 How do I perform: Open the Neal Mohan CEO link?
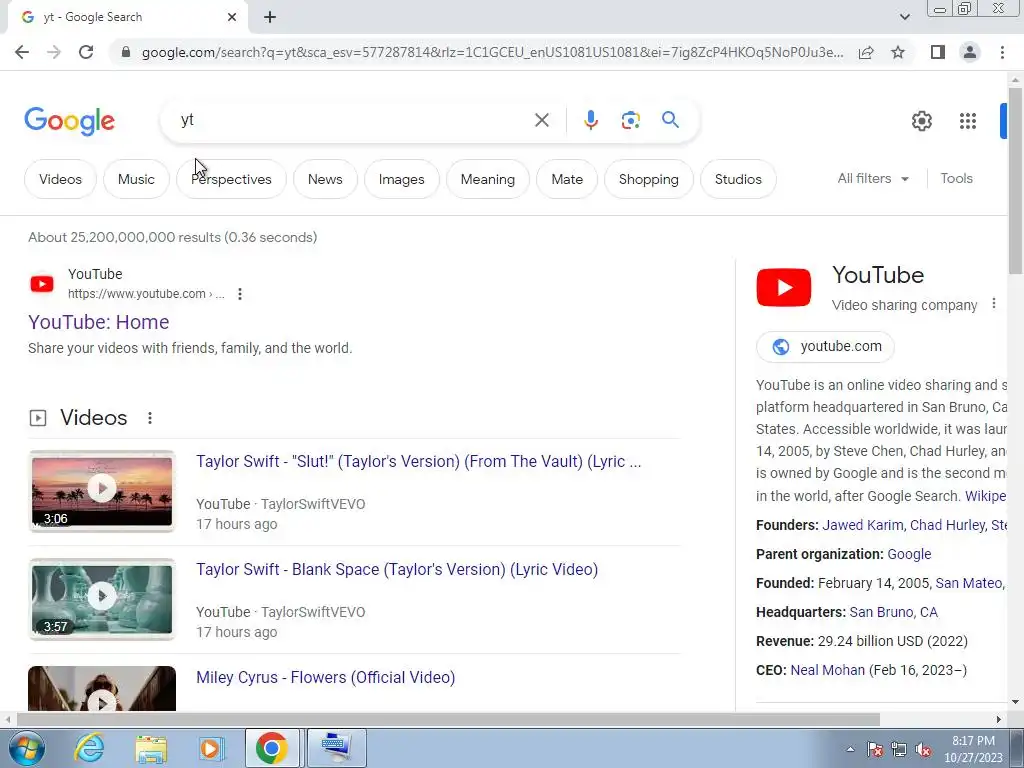click(827, 670)
